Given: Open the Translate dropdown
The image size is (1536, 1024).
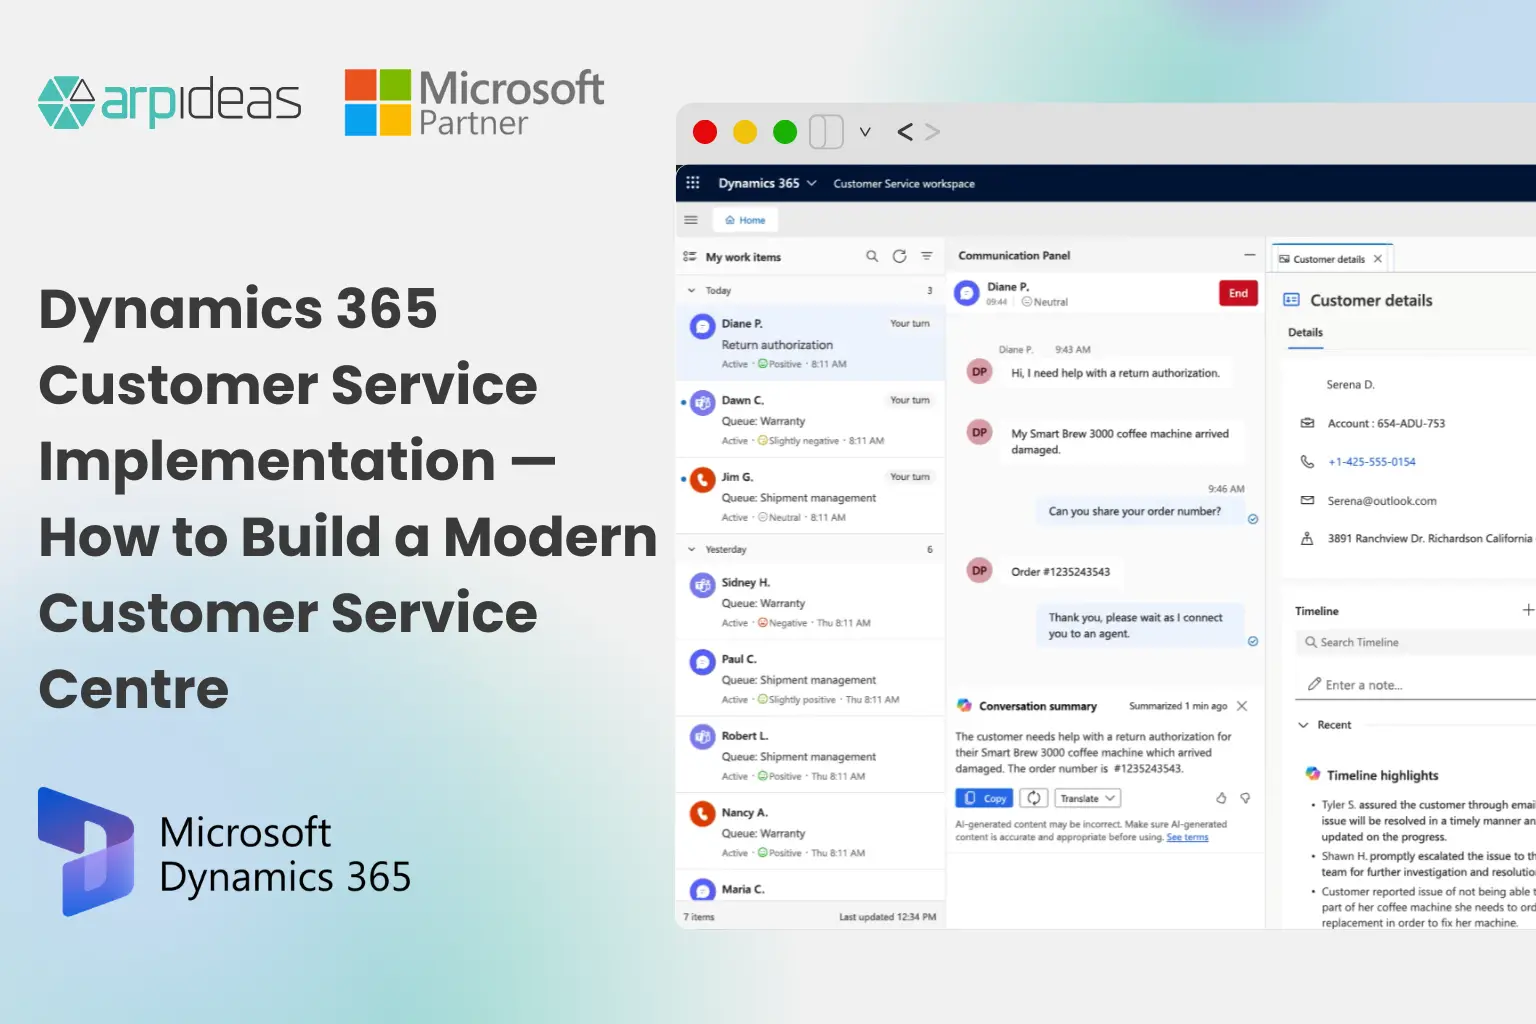Looking at the screenshot, I should tap(1088, 798).
